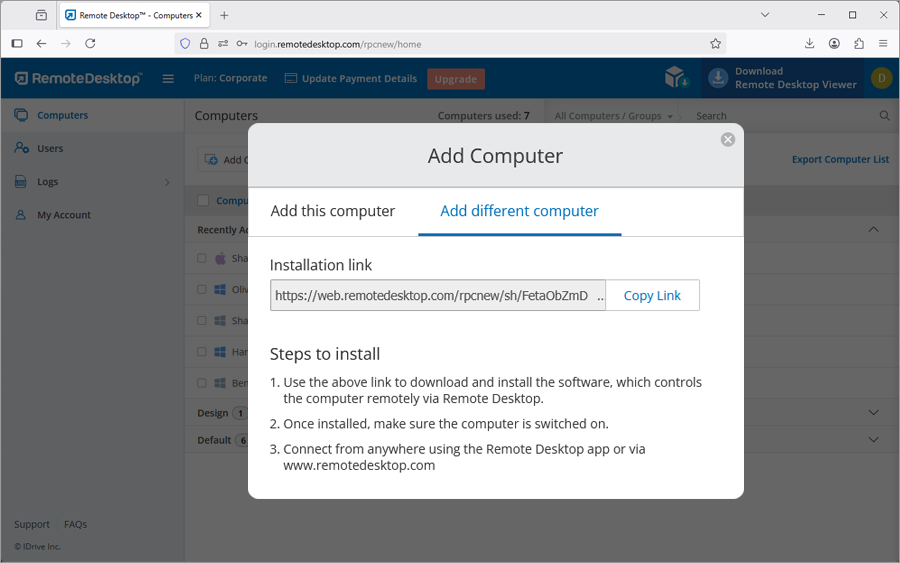Switch to Add this computer tab
The height and width of the screenshot is (563, 900).
(333, 211)
